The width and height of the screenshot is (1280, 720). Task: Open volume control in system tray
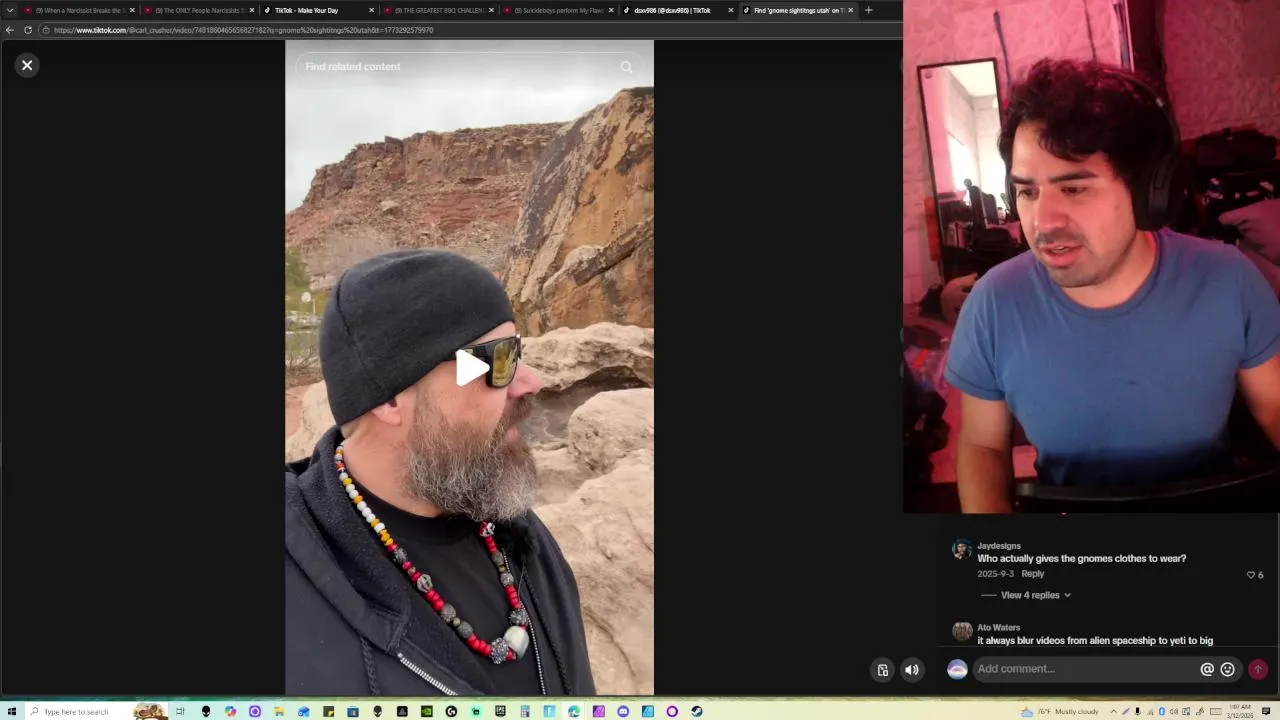point(1174,711)
